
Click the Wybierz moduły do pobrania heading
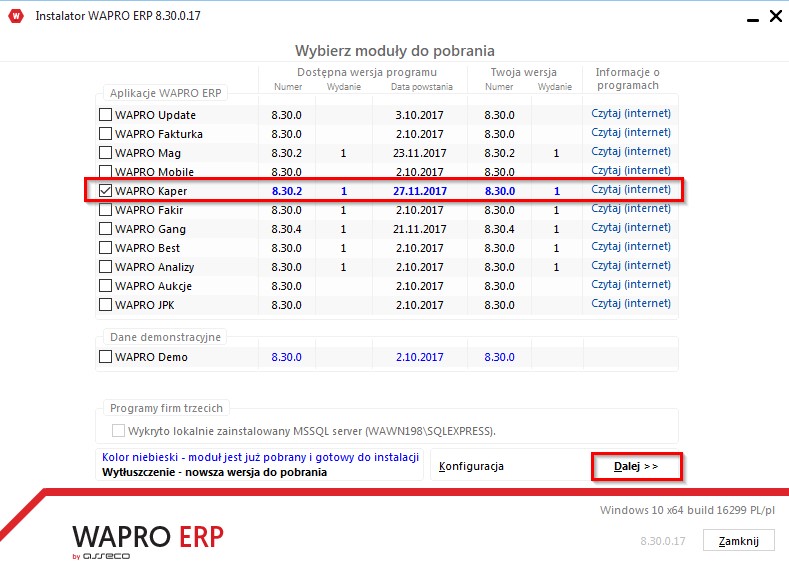[394, 51]
